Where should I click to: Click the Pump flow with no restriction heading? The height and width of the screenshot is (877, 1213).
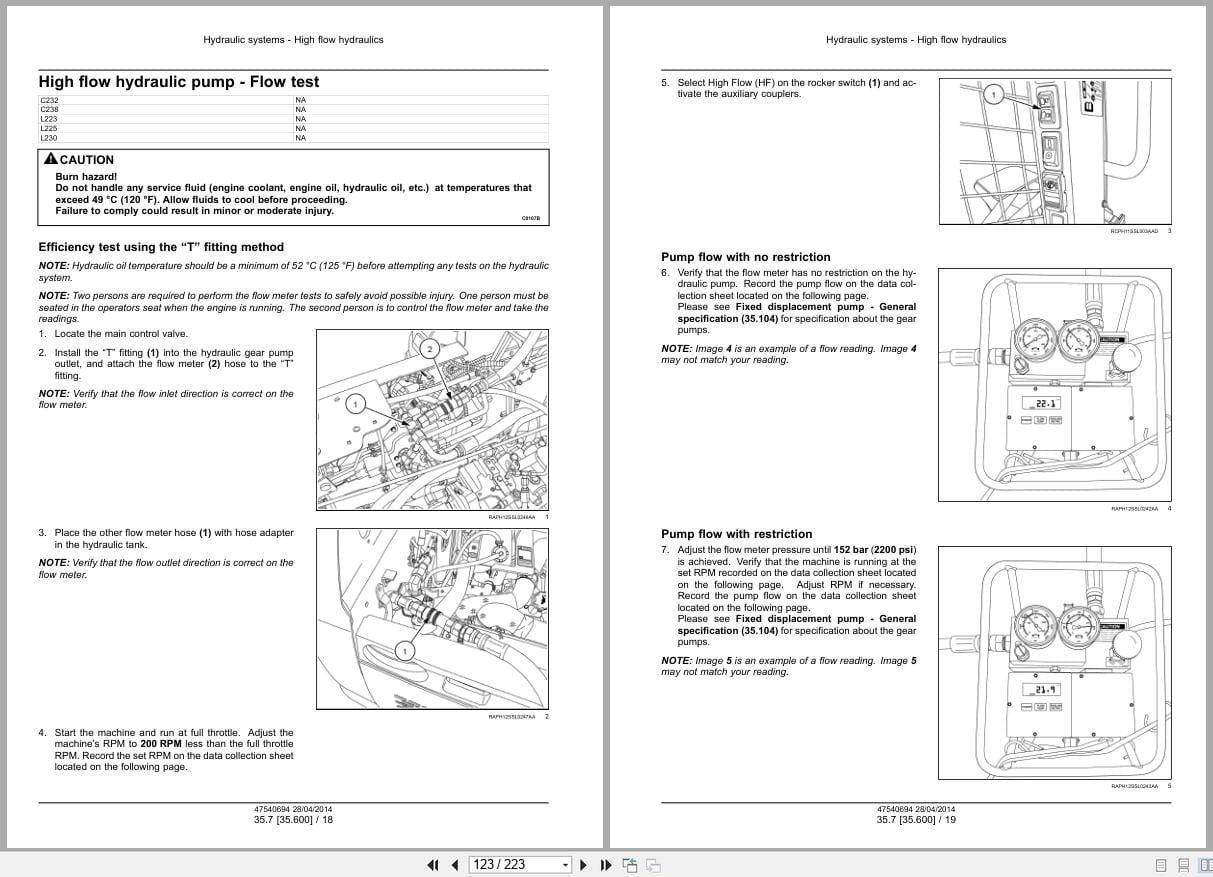click(x=746, y=257)
